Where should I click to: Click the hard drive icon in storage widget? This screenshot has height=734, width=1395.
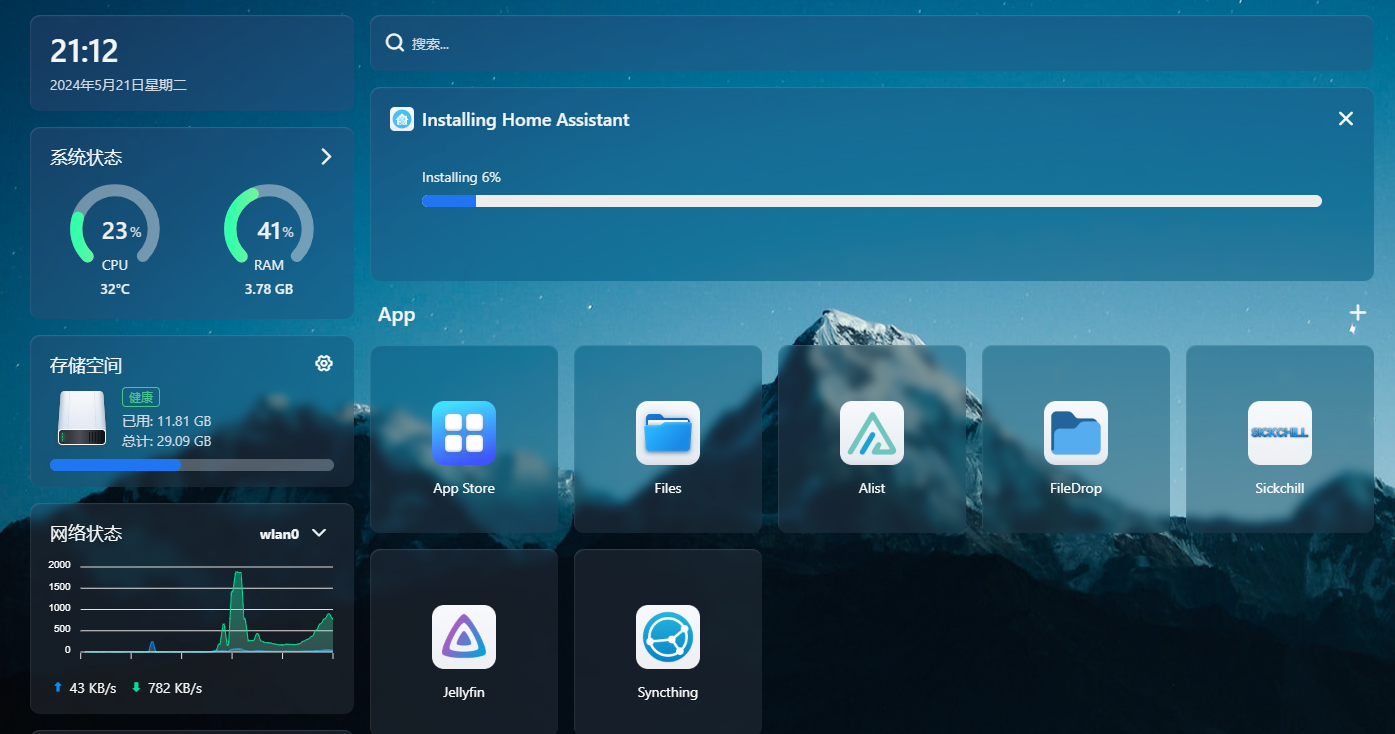click(x=82, y=418)
